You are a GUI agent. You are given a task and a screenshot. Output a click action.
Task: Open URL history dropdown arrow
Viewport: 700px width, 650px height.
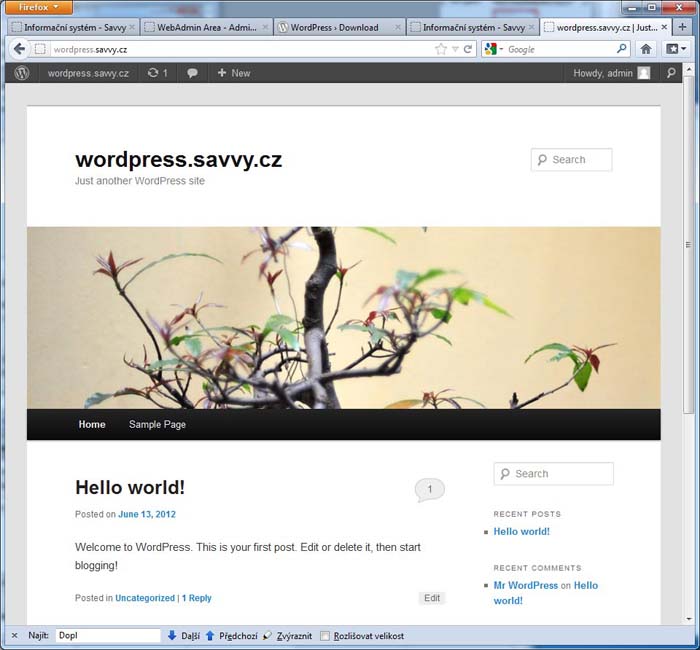pos(455,49)
